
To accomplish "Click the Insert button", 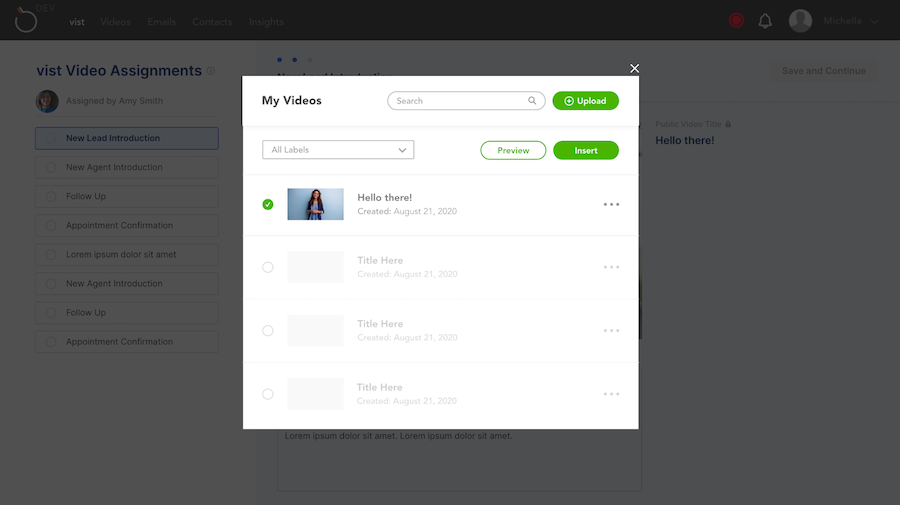I will [586, 150].
